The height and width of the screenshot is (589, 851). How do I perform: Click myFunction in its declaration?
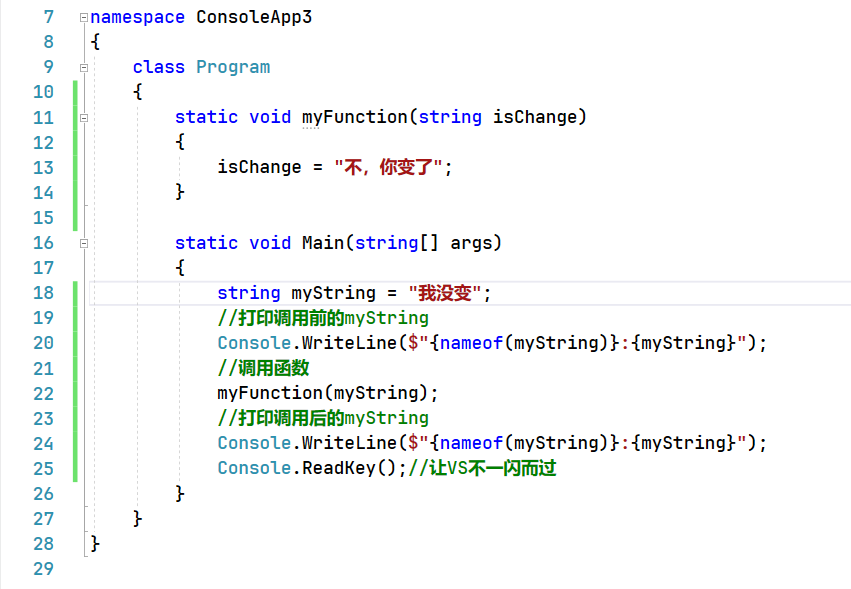(x=354, y=117)
